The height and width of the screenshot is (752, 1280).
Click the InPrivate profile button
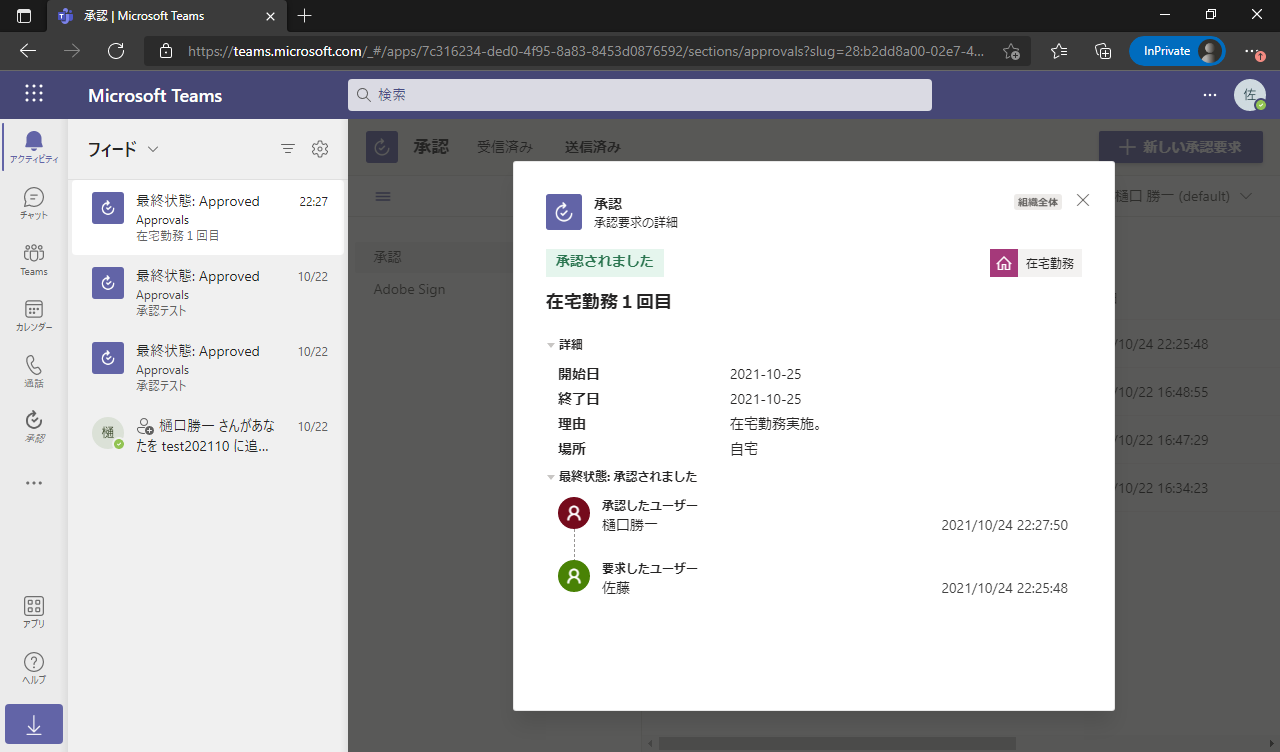(x=1177, y=51)
